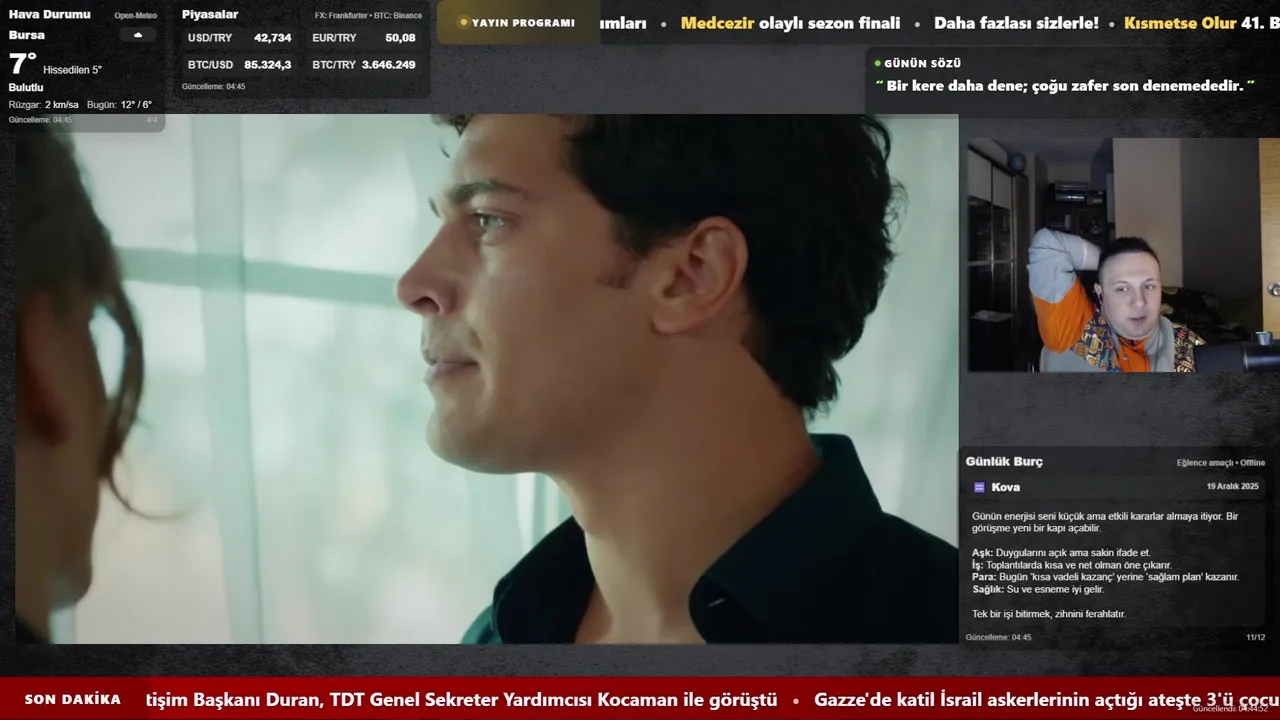This screenshot has height=720, width=1280.
Task: Click the Kova zodiac sign name
Action: [1005, 487]
